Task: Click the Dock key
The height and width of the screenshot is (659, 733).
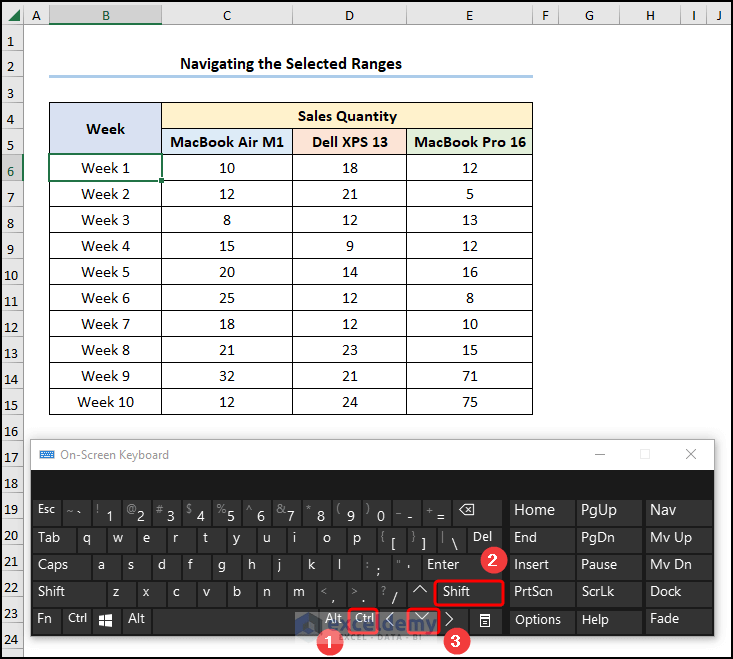Action: click(x=679, y=592)
